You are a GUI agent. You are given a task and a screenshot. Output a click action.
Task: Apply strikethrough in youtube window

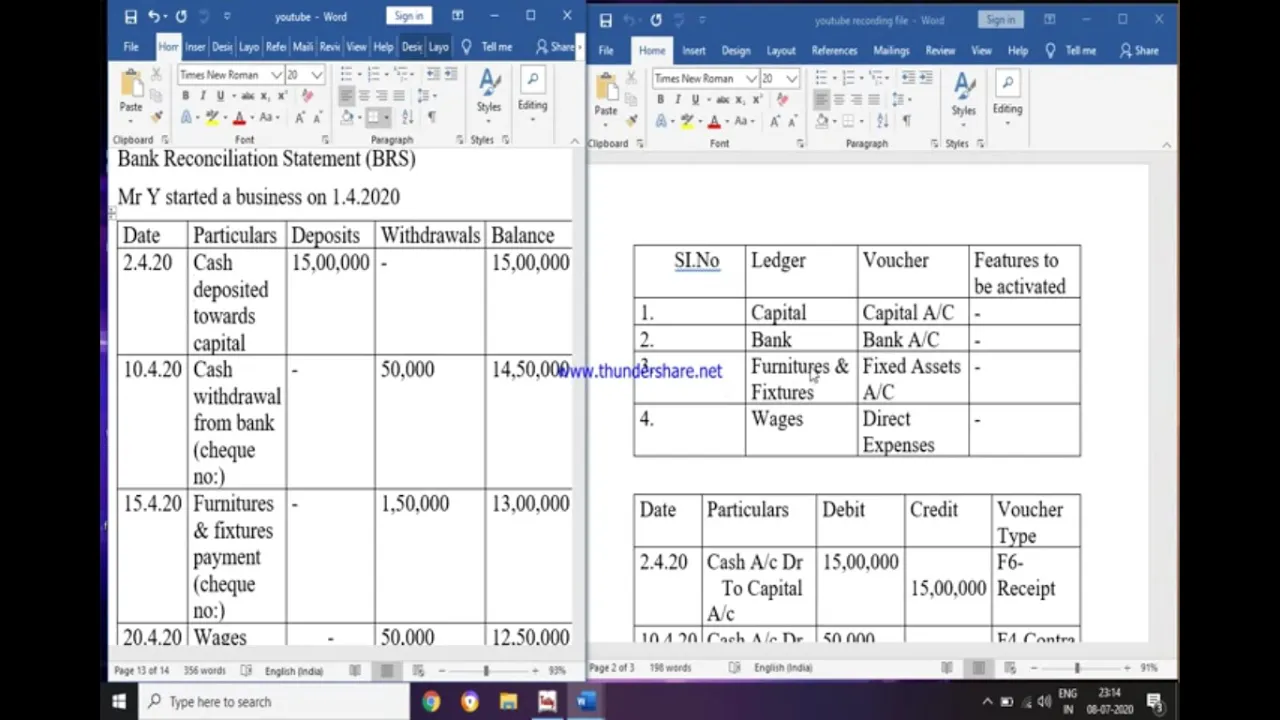(x=247, y=96)
